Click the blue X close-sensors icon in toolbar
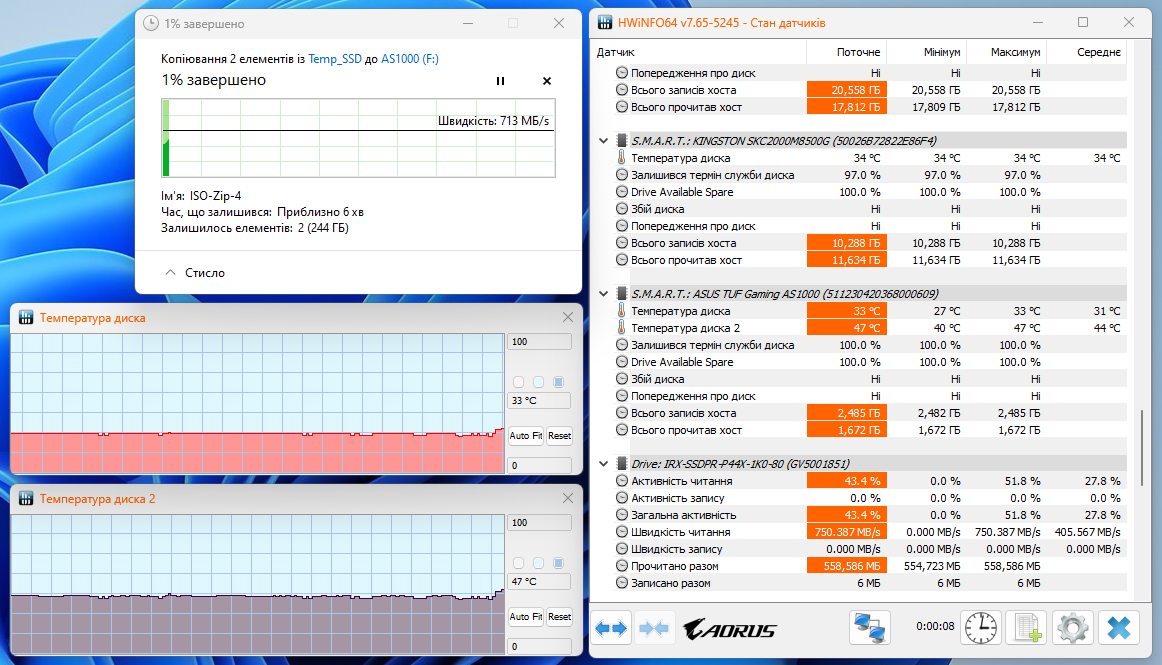The height and width of the screenshot is (665, 1162). [x=1118, y=628]
